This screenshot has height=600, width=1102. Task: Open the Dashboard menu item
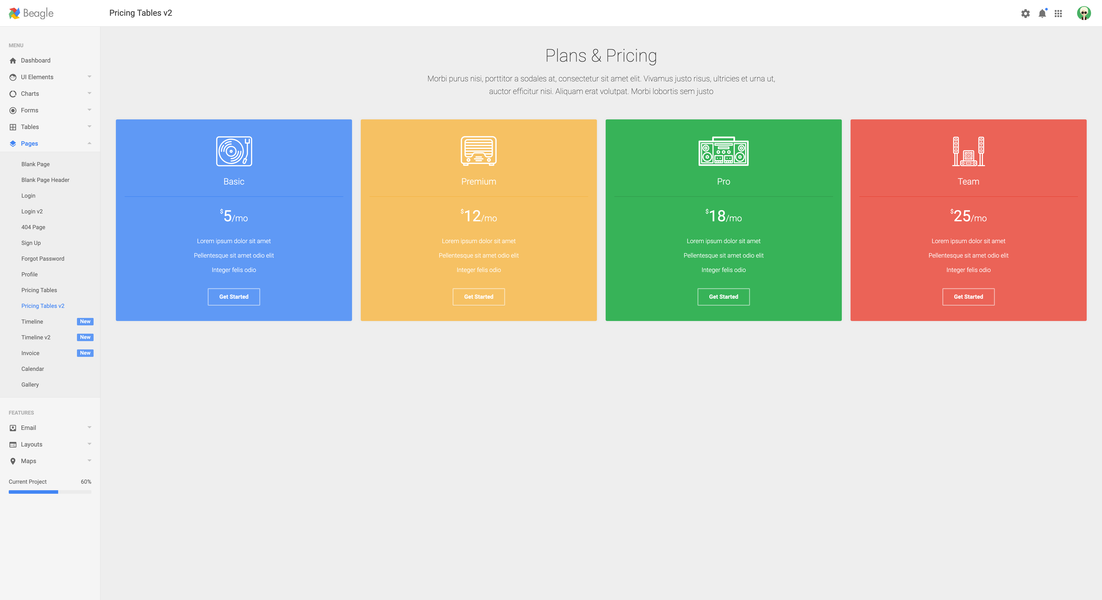36,61
